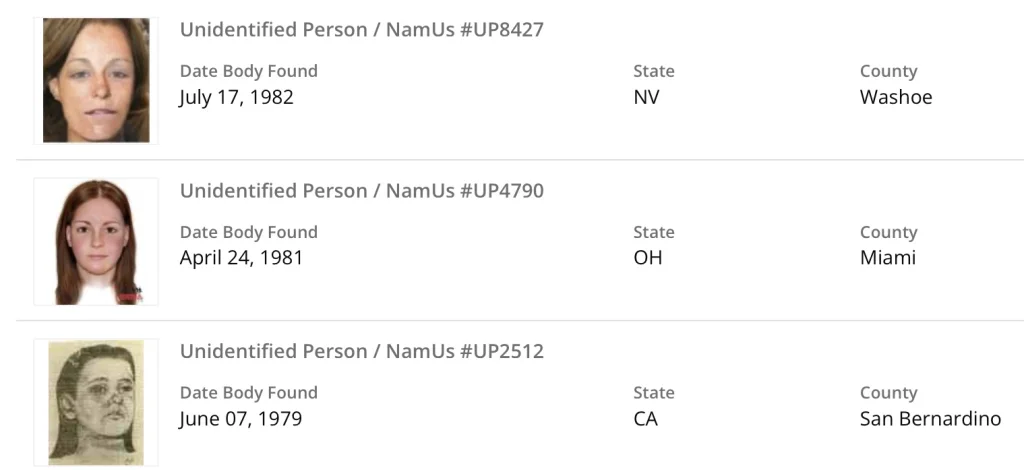Click the State label in the UP4790 row
The image size is (1024, 470).
coord(654,232)
